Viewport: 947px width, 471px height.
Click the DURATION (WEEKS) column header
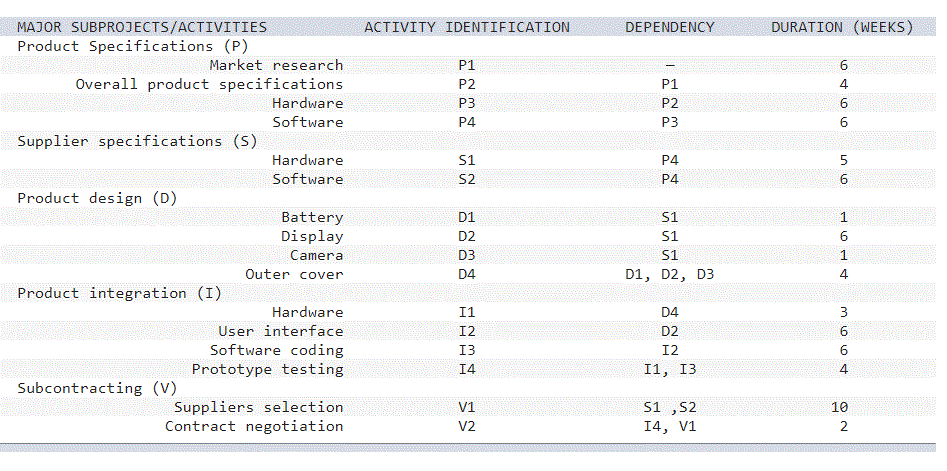[843, 27]
